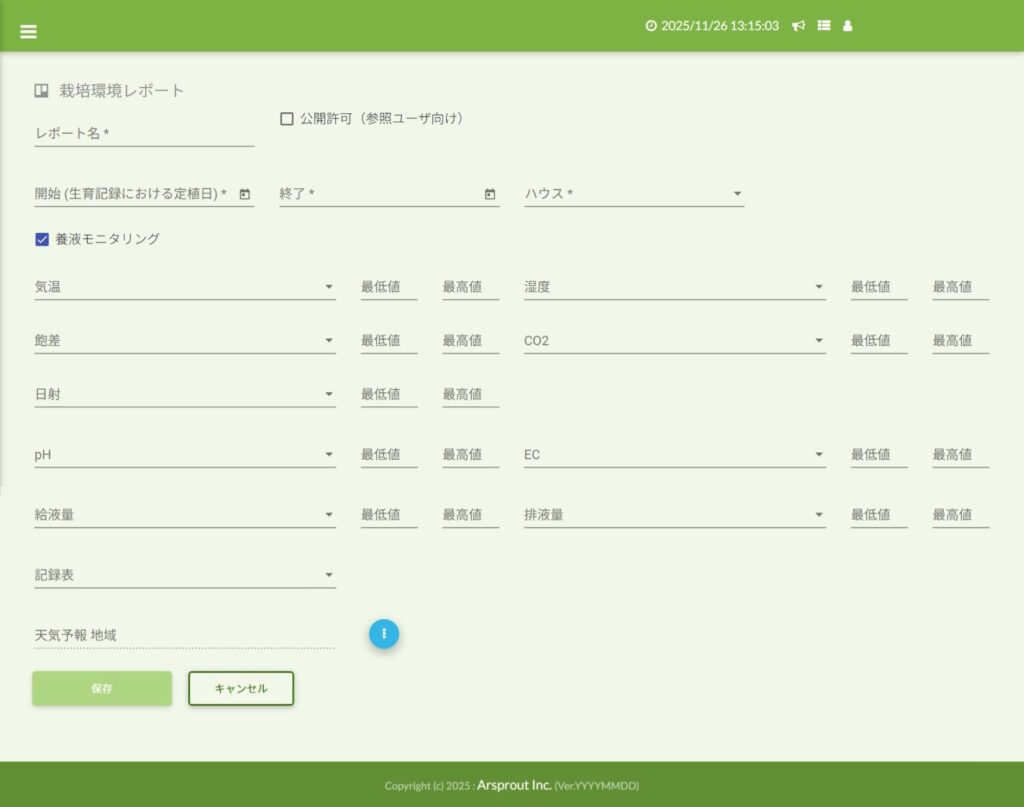The width and height of the screenshot is (1024, 807).
Task: Open the end date calendar picker
Action: 490,194
